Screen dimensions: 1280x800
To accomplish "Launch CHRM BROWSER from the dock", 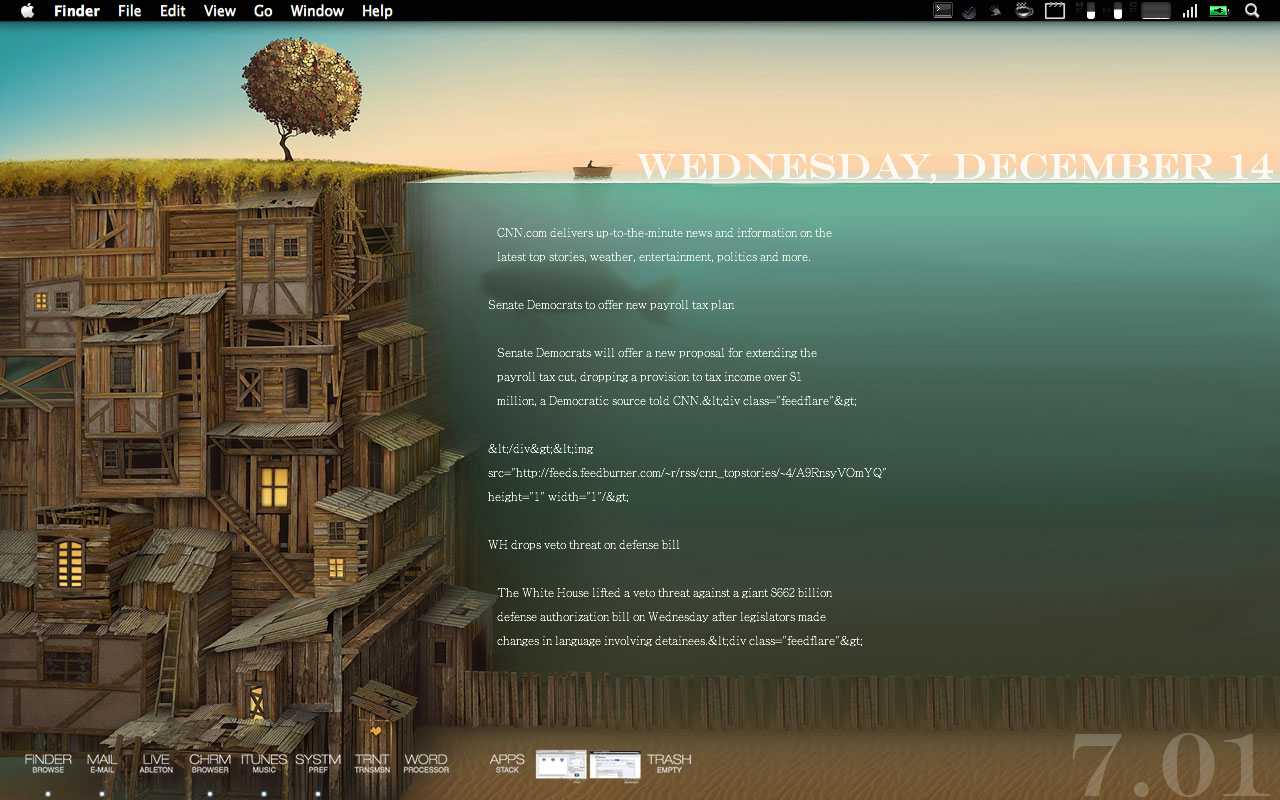I will [210, 764].
